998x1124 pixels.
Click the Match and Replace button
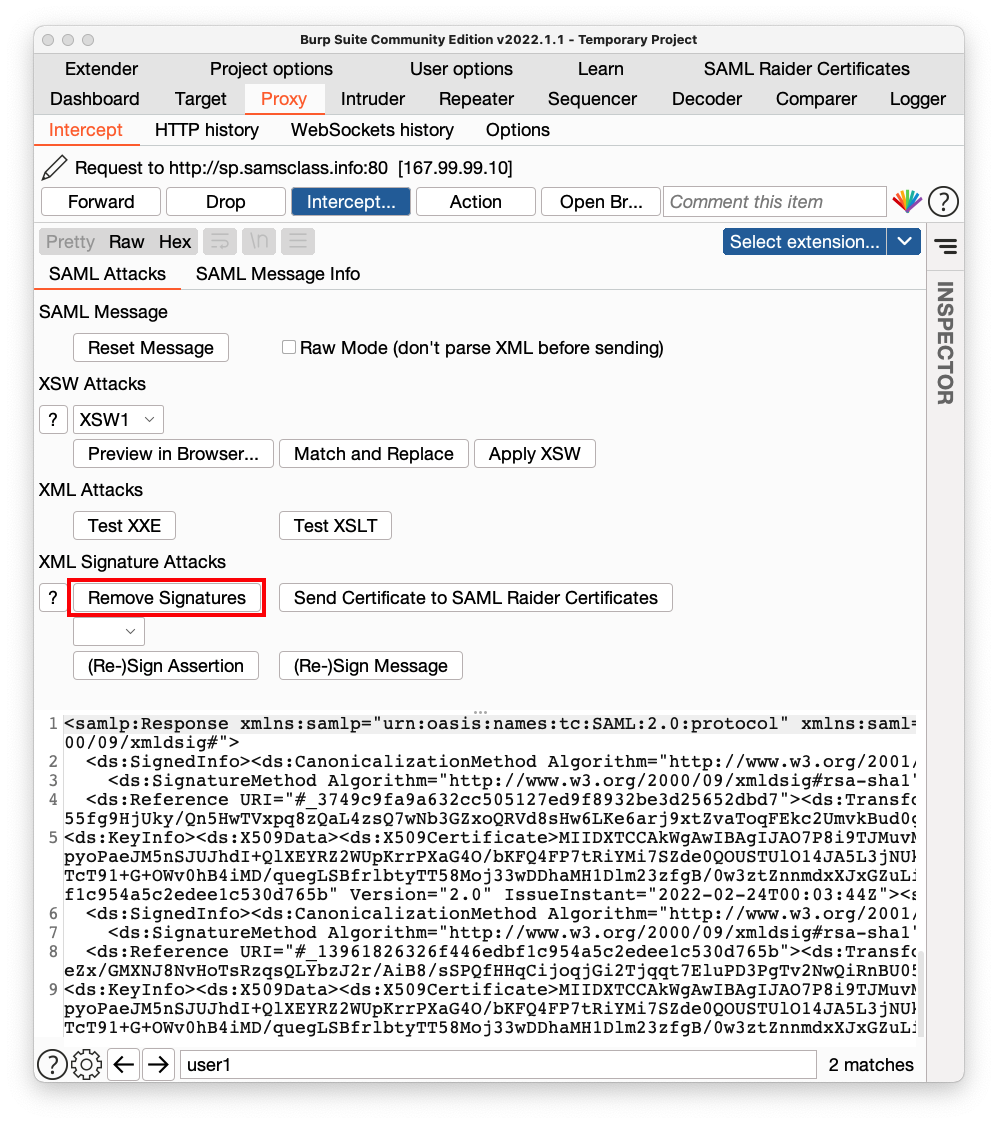[374, 454]
